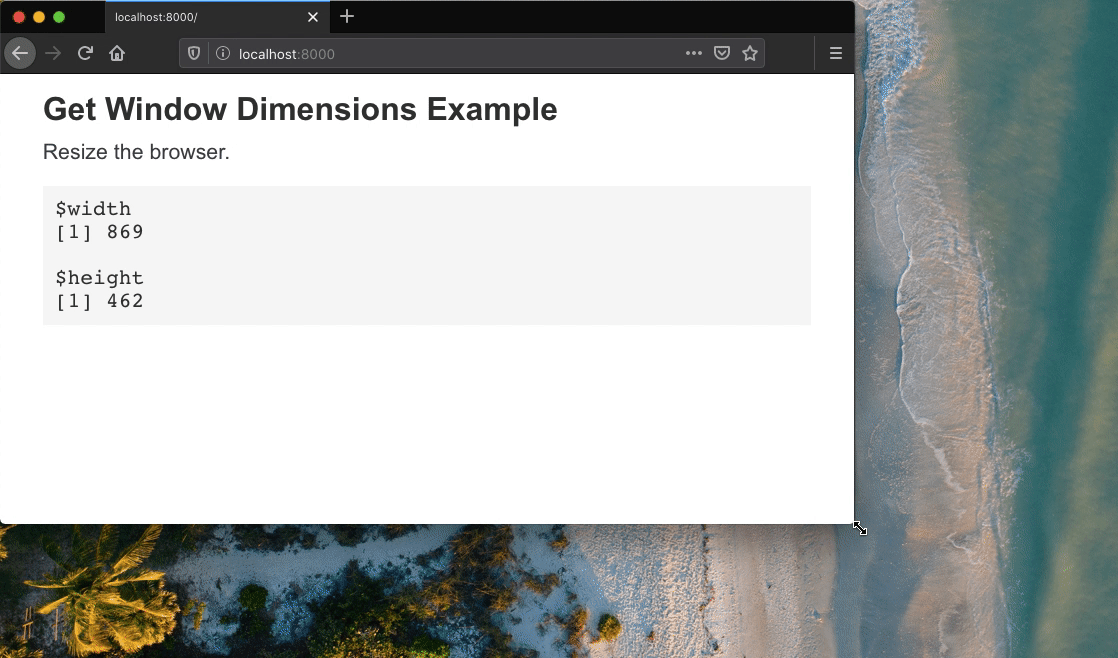The height and width of the screenshot is (658, 1118).
Task: Reload the localhost:8000 page
Action: [x=85, y=53]
